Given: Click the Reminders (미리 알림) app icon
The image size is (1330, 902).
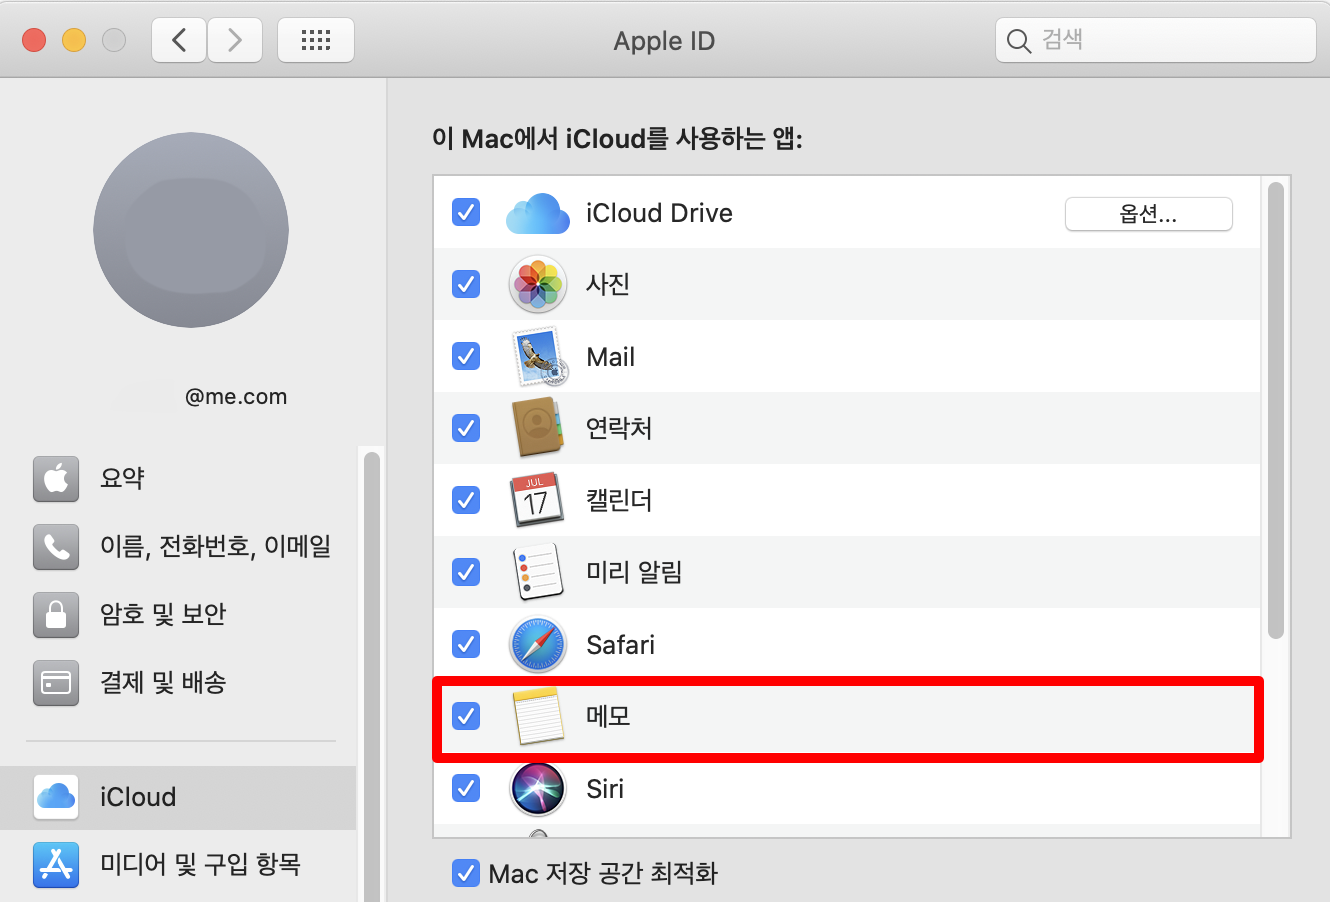Looking at the screenshot, I should point(538,572).
